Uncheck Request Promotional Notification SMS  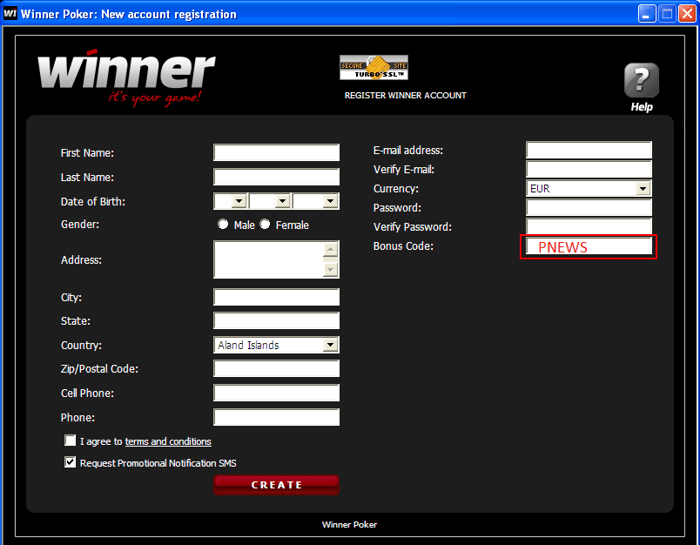coord(70,462)
